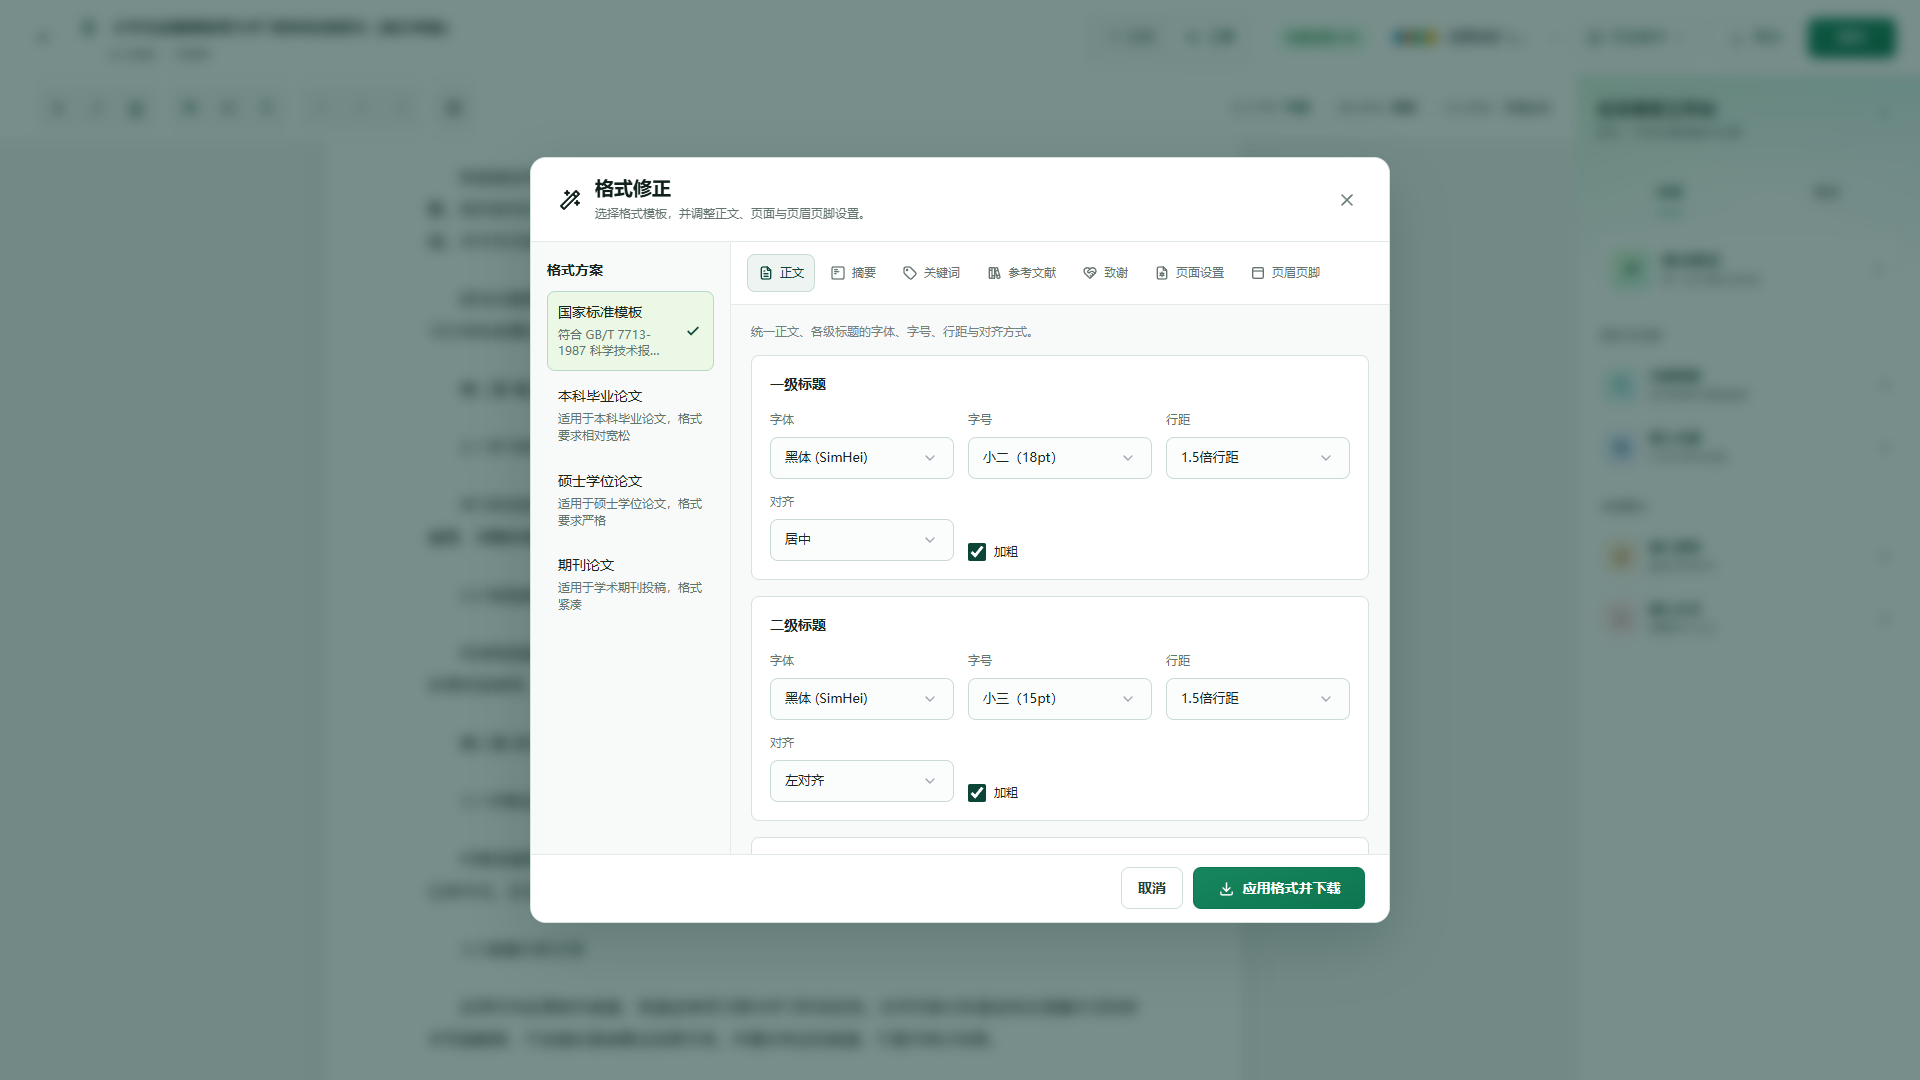Image resolution: width=1920 pixels, height=1080 pixels.
Task: Open the 致谢 tab
Action: 1105,273
